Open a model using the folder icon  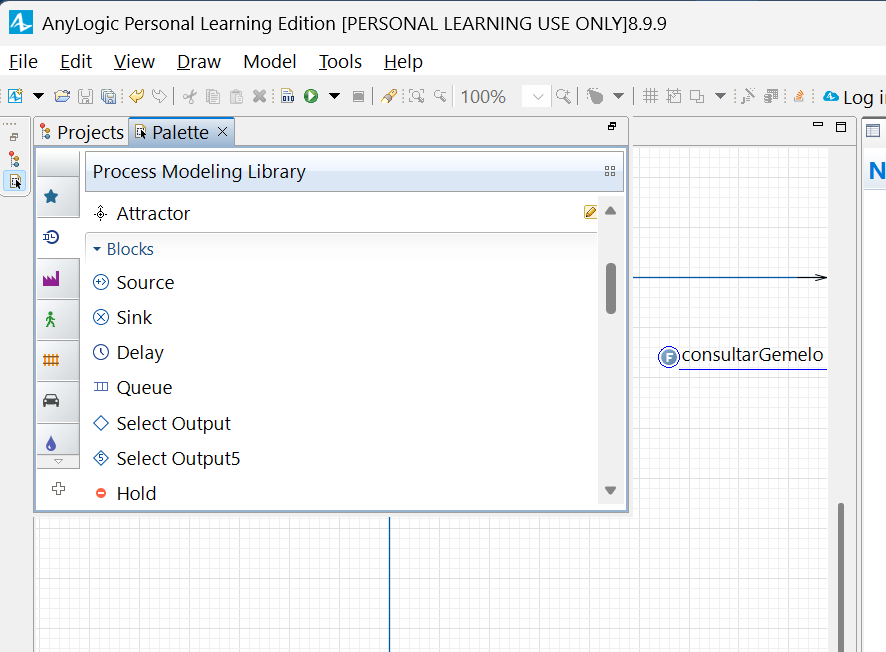tap(62, 97)
